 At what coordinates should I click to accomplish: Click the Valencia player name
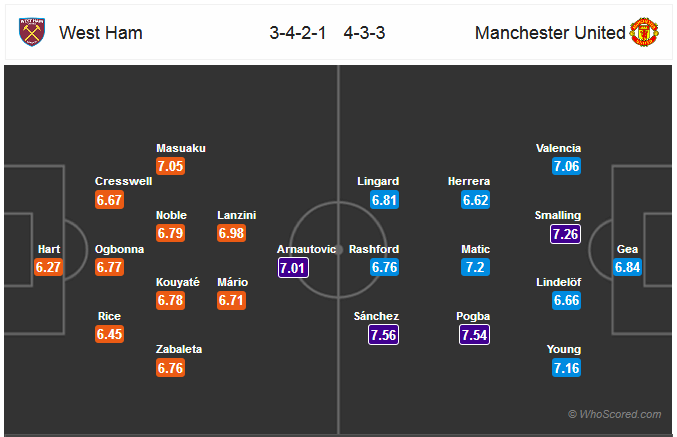tap(558, 148)
